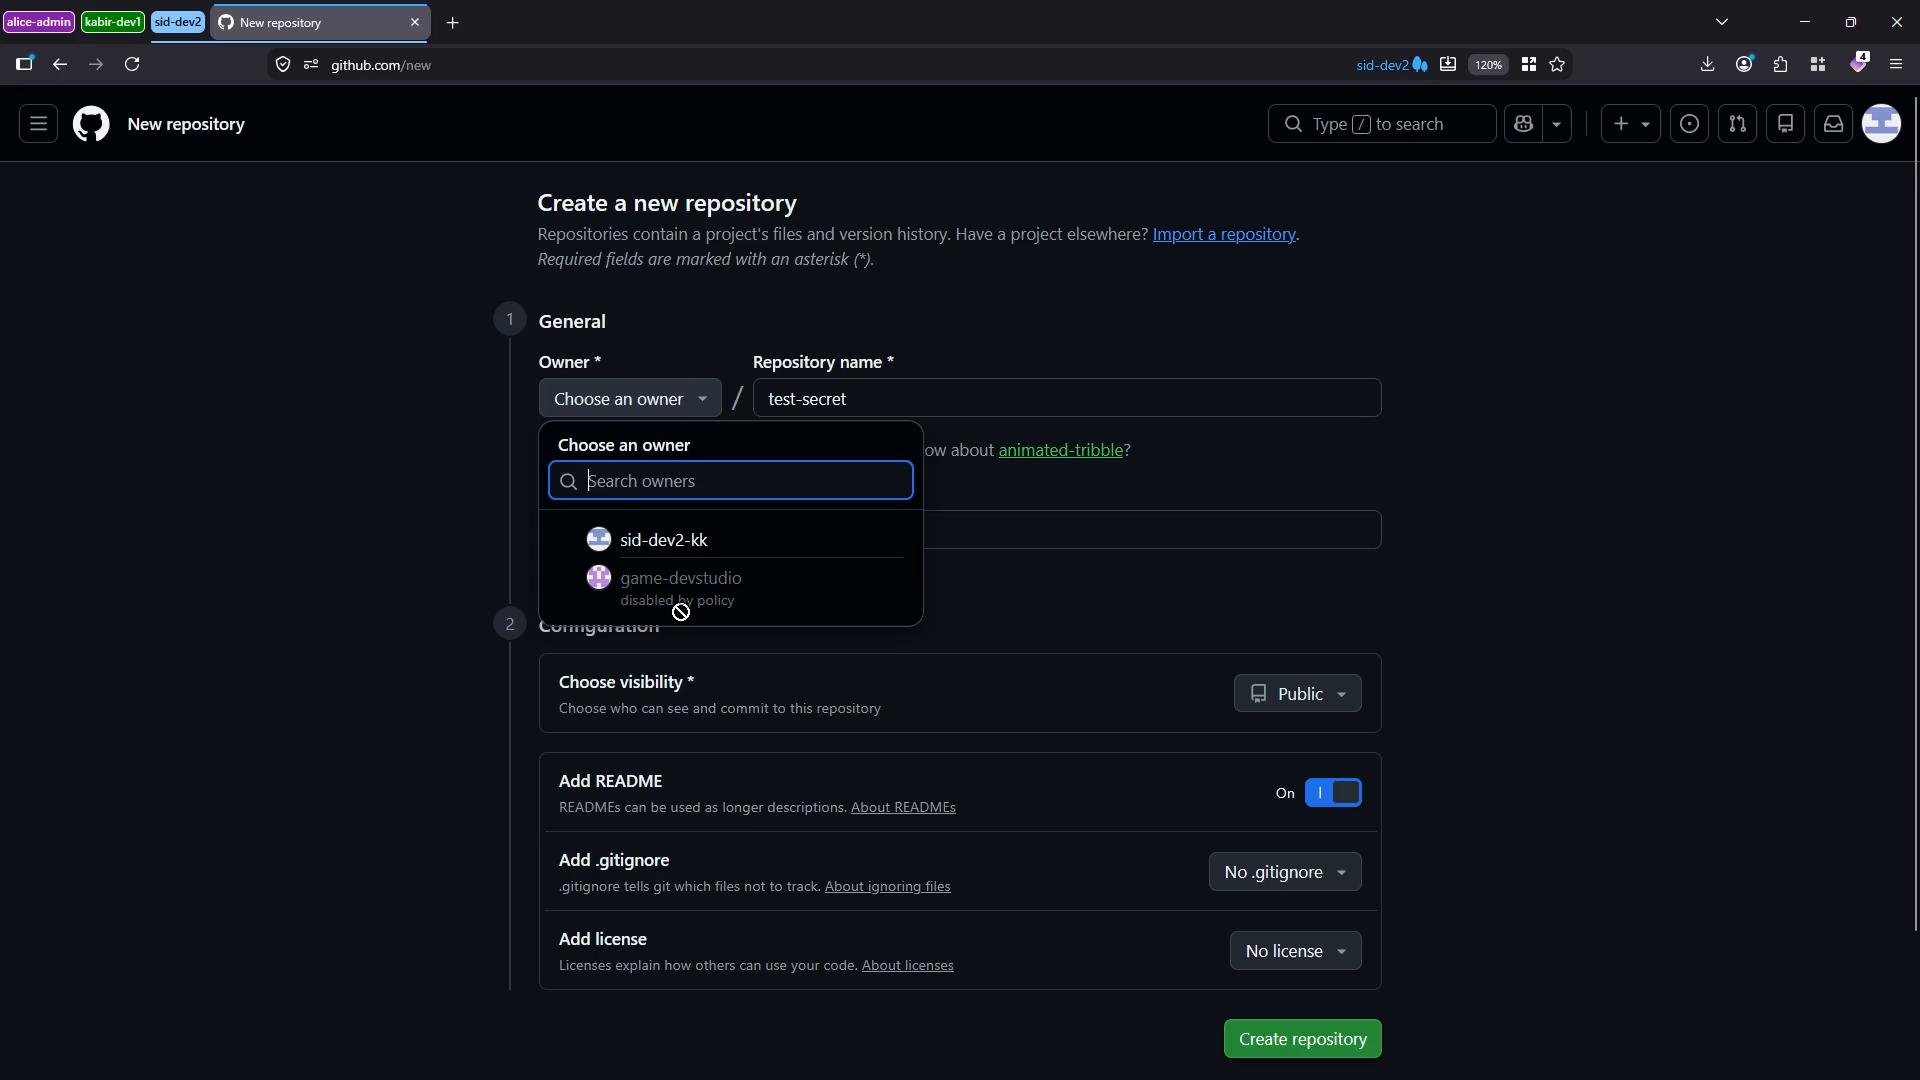Open the GitHub hamburger navigation menu
1920x1080 pixels.
click(38, 124)
